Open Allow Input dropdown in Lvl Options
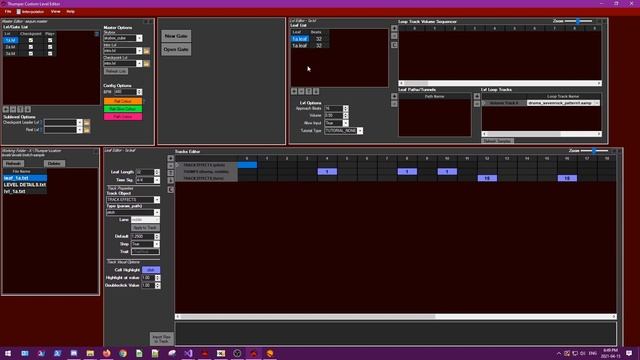Viewport: 640px width, 360px height. point(346,123)
